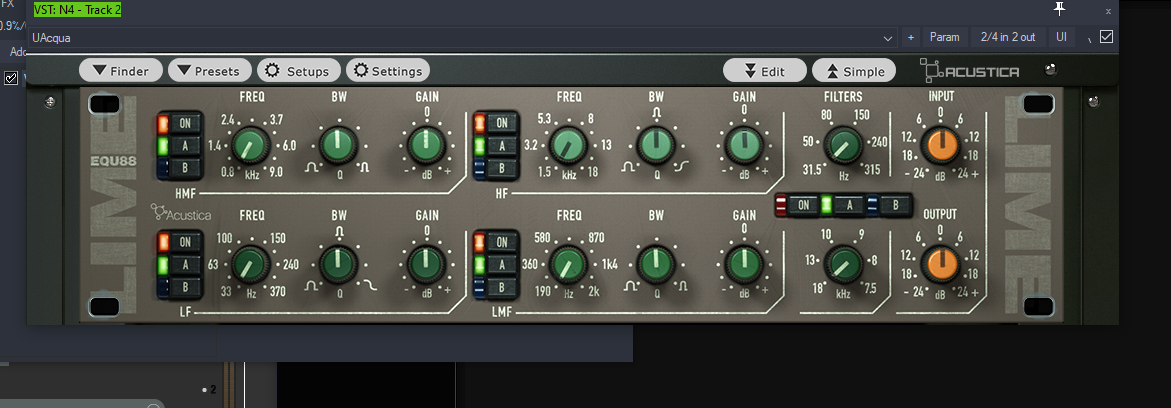1171x408 pixels.
Task: Click the LMF BW knob
Action: pyautogui.click(x=656, y=265)
